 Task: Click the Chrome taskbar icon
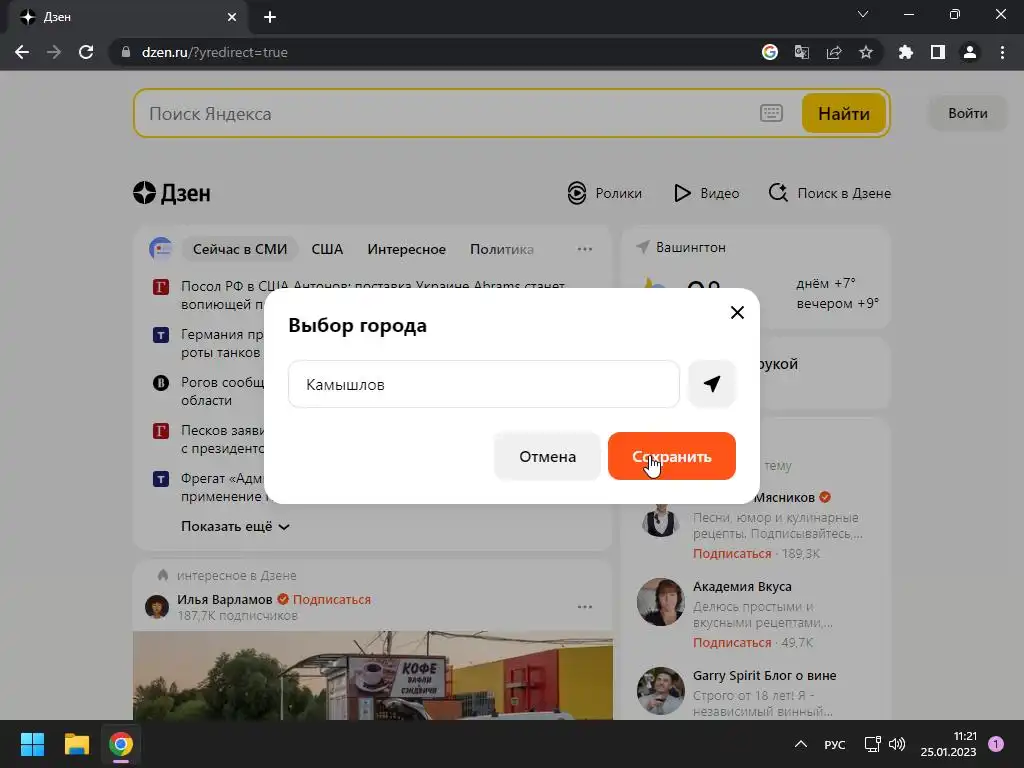(121, 744)
